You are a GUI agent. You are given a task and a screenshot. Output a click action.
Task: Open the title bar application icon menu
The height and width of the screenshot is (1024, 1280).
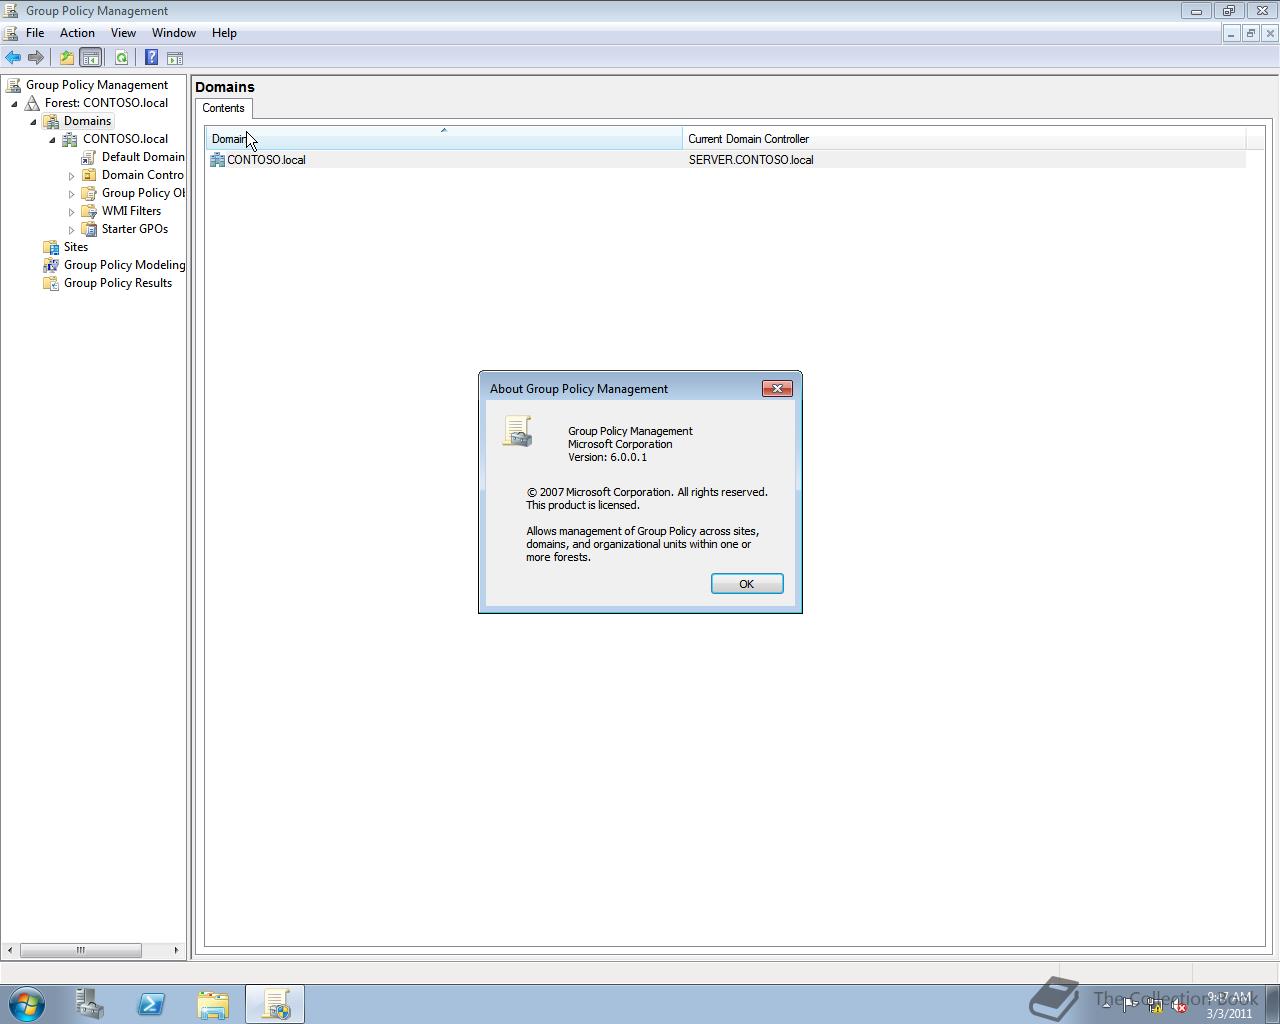pyautogui.click(x=11, y=10)
